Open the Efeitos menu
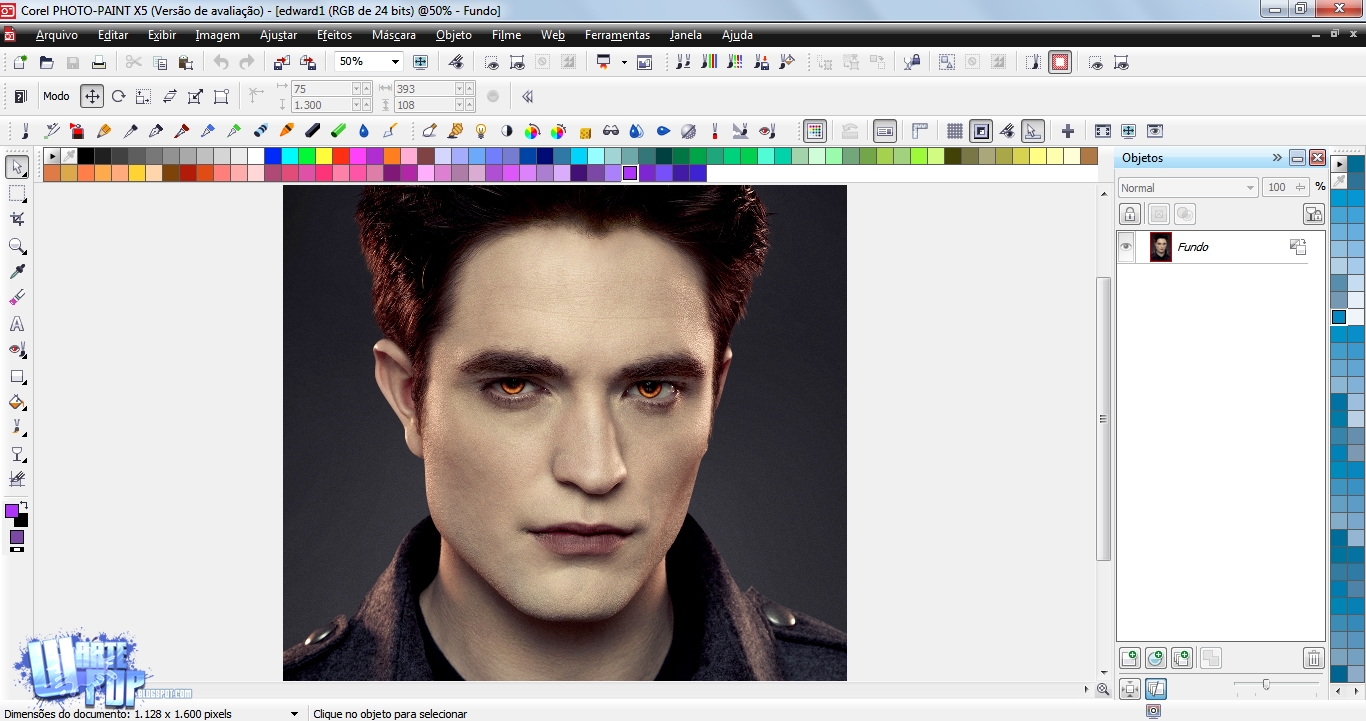The width and height of the screenshot is (1366, 721). point(334,35)
